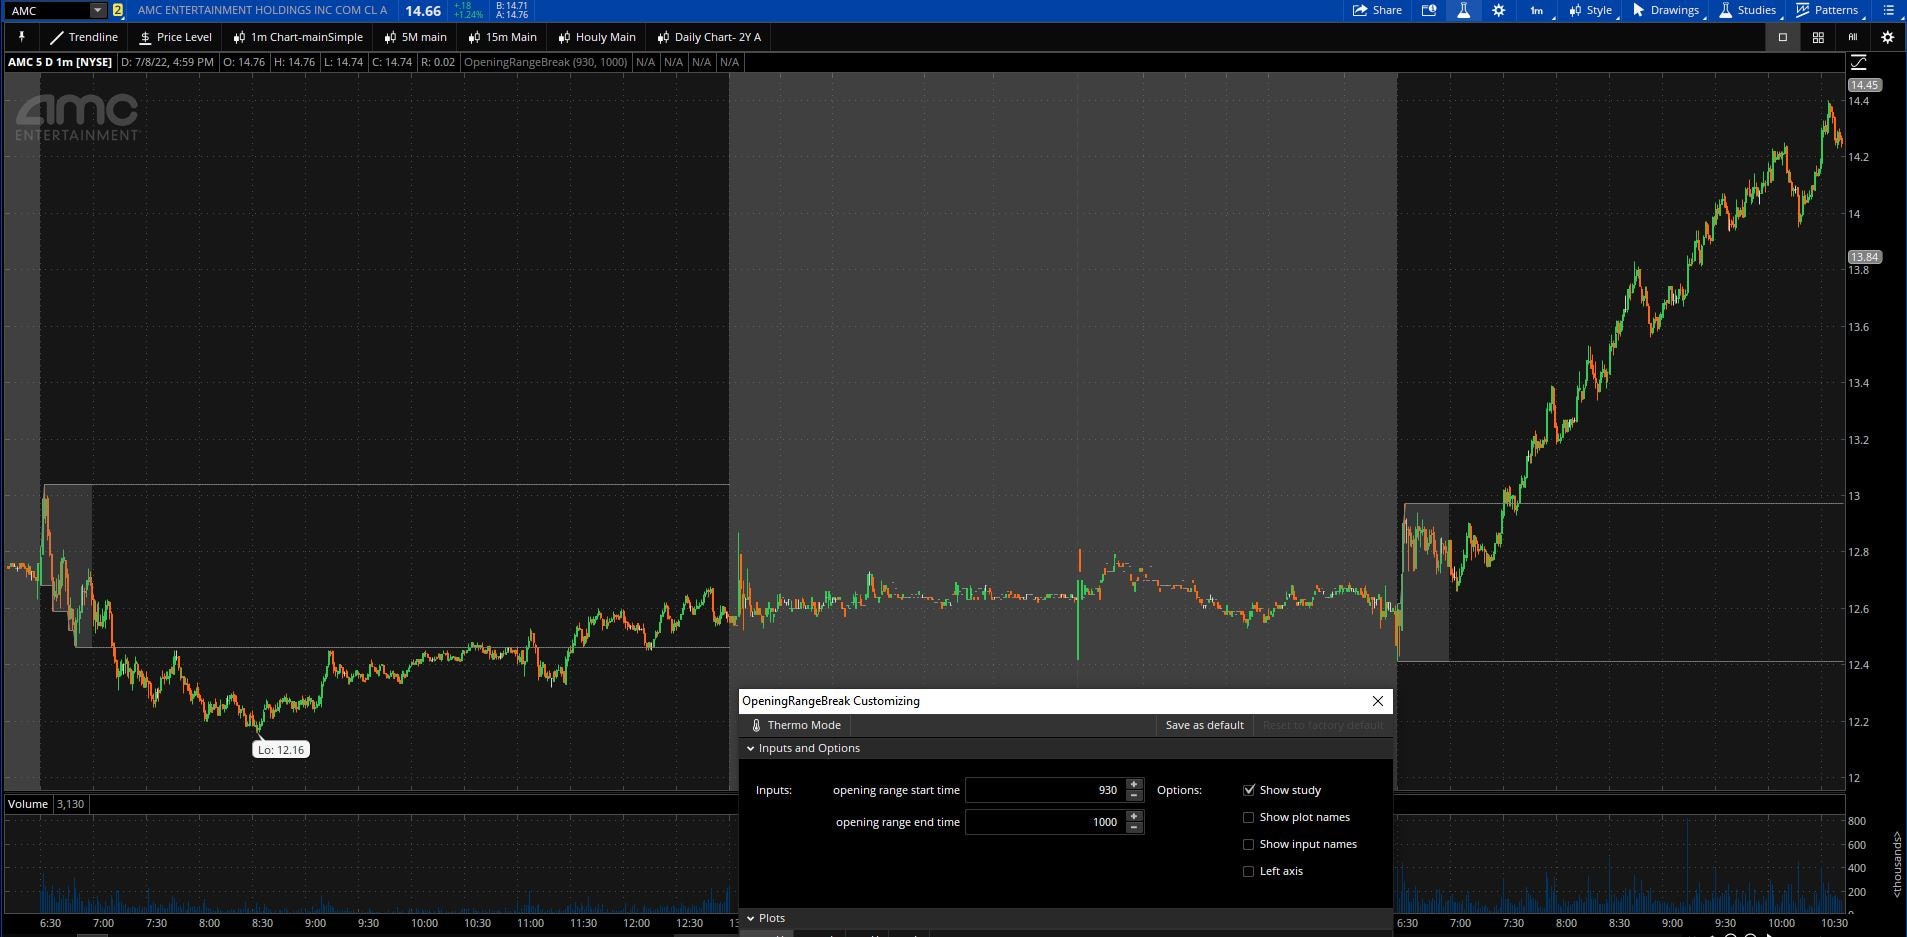
Task: Open the Drawings pointer icon
Action: [x=1636, y=11]
